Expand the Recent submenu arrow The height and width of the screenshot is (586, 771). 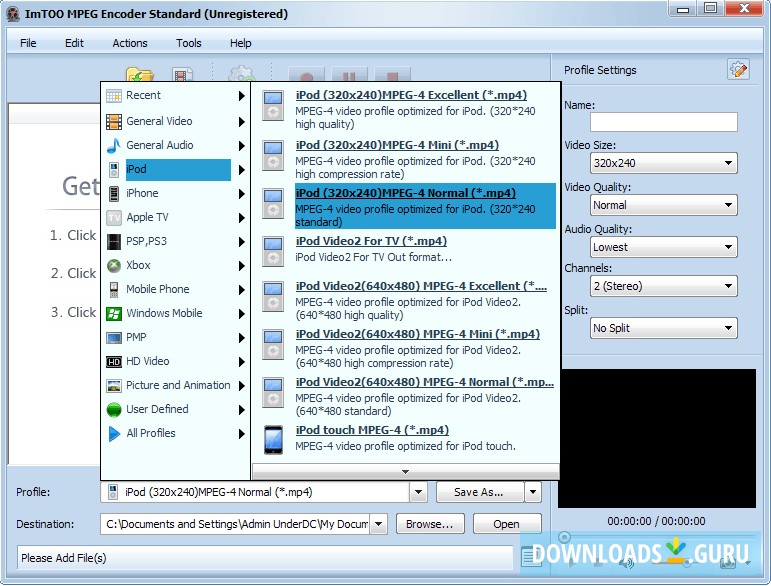[x=241, y=96]
